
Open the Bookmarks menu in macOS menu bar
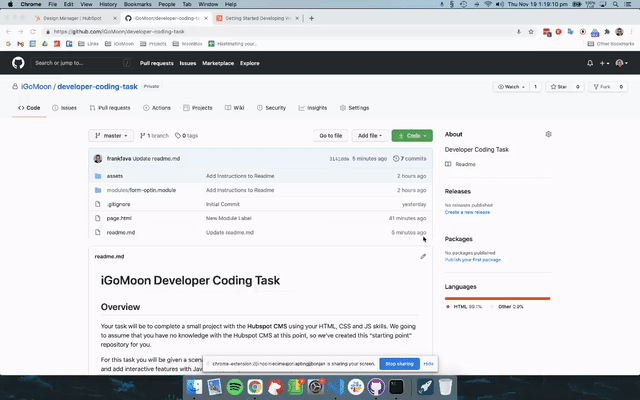point(138,4)
